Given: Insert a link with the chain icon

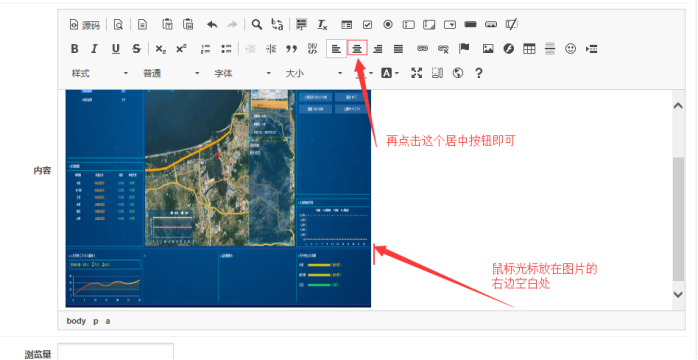Looking at the screenshot, I should coord(422,49).
